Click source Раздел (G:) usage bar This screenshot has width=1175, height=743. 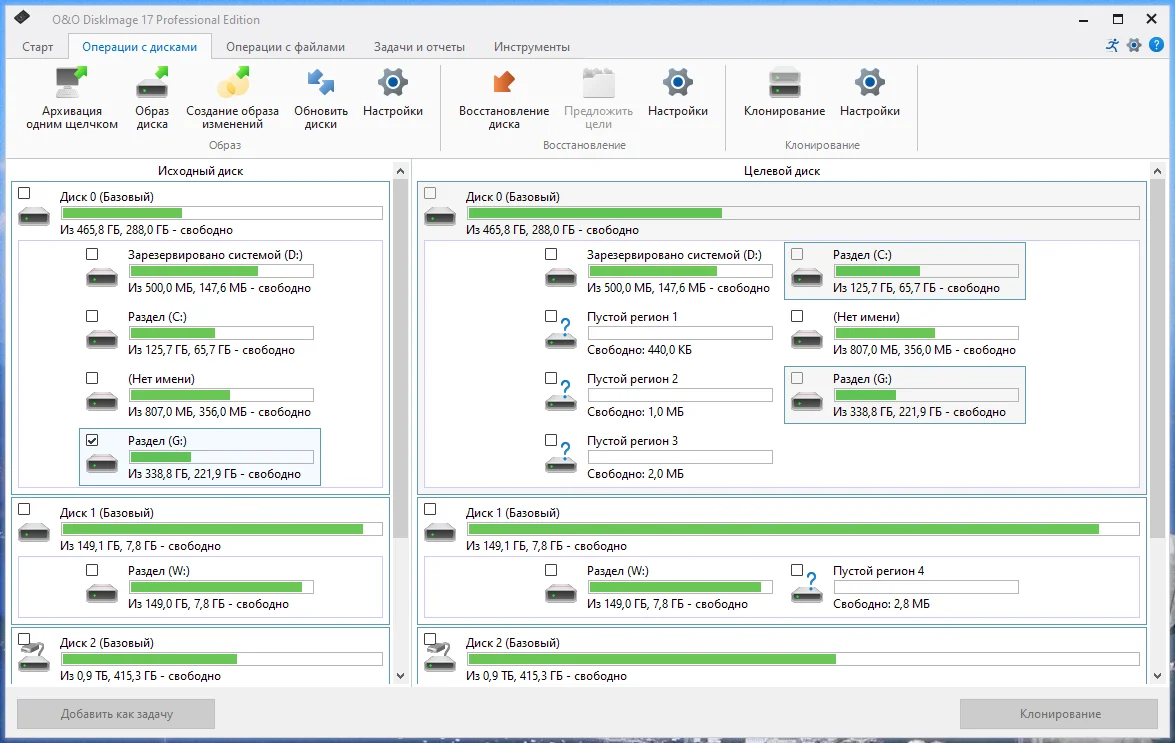click(x=221, y=457)
